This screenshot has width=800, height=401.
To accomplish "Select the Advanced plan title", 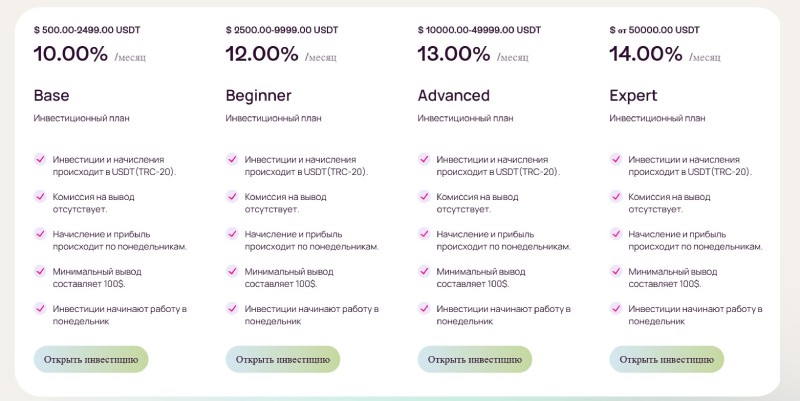I will pyautogui.click(x=454, y=95).
